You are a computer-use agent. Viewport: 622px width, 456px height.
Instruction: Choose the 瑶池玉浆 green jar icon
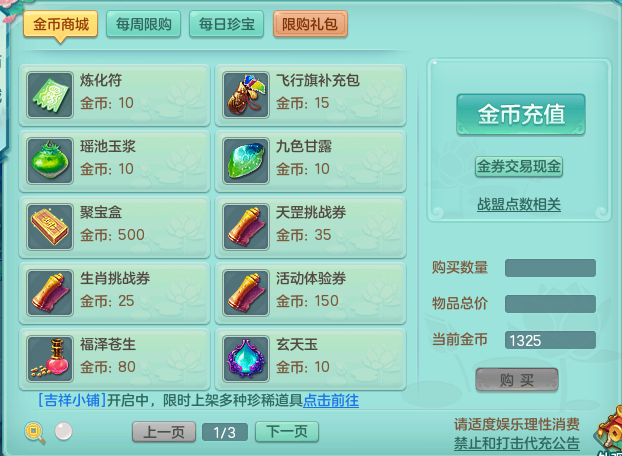pos(50,161)
